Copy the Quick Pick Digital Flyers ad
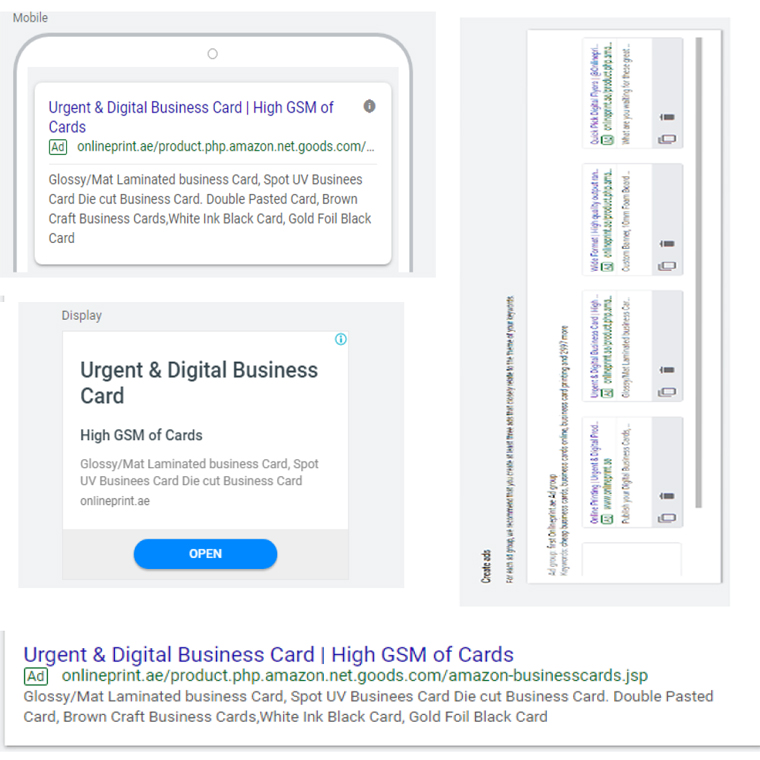The image size is (760, 760). tap(667, 140)
